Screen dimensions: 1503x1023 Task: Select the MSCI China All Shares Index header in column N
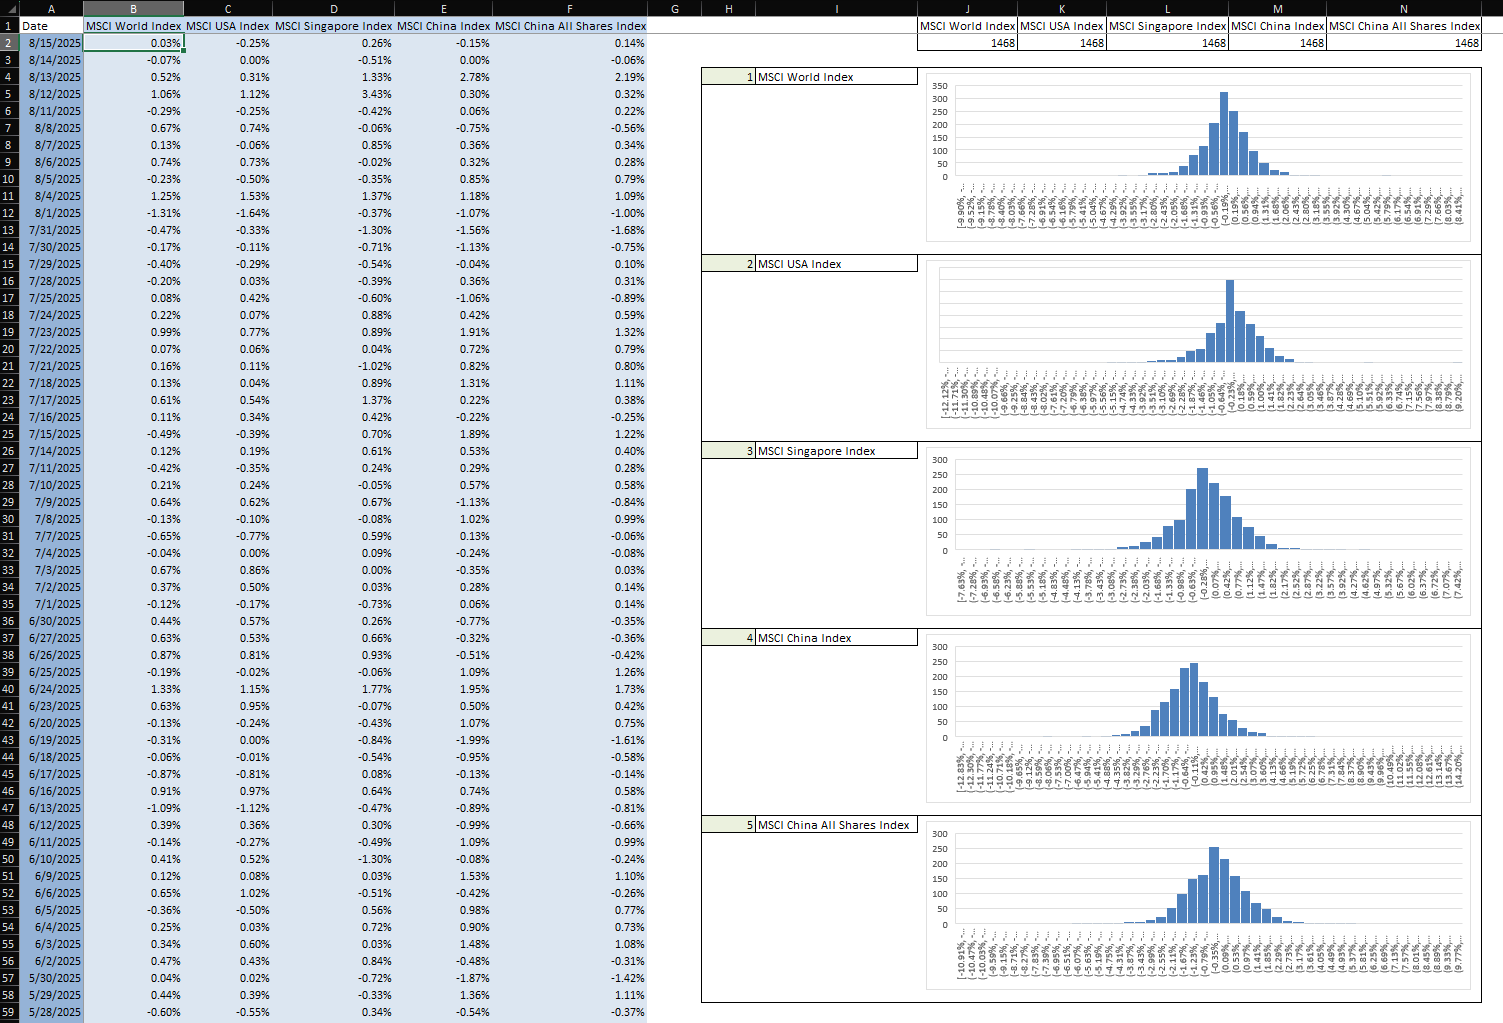coord(1404,26)
